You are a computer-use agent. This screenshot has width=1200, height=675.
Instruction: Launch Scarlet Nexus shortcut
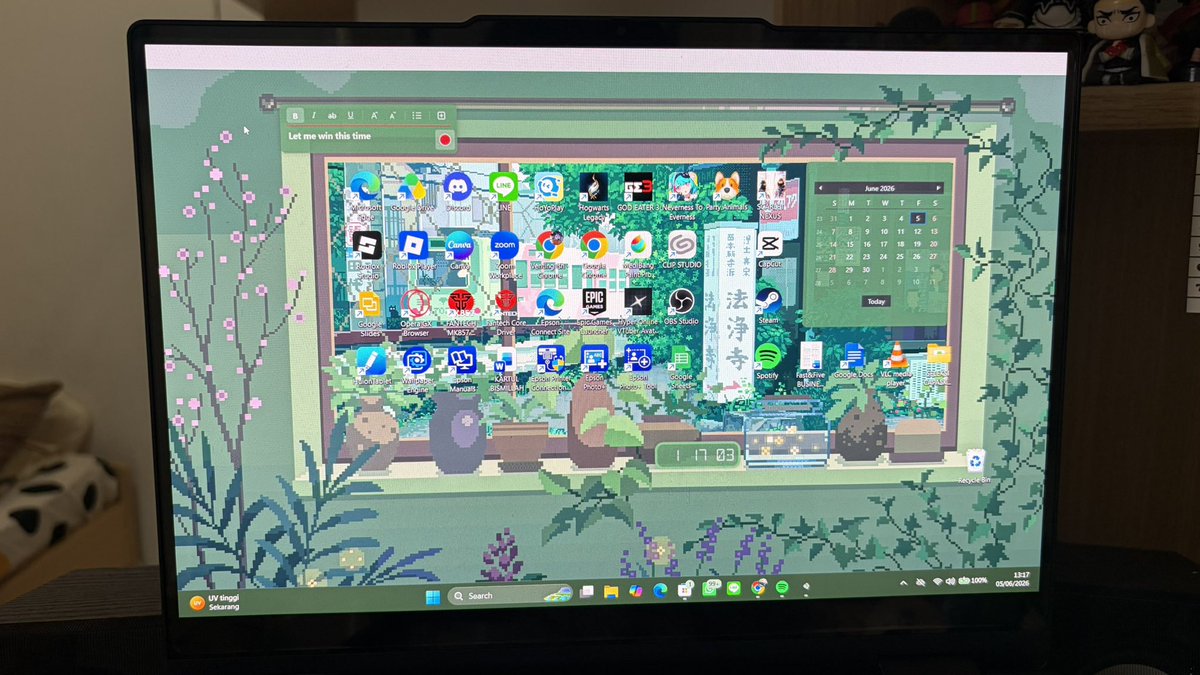pyautogui.click(x=771, y=194)
